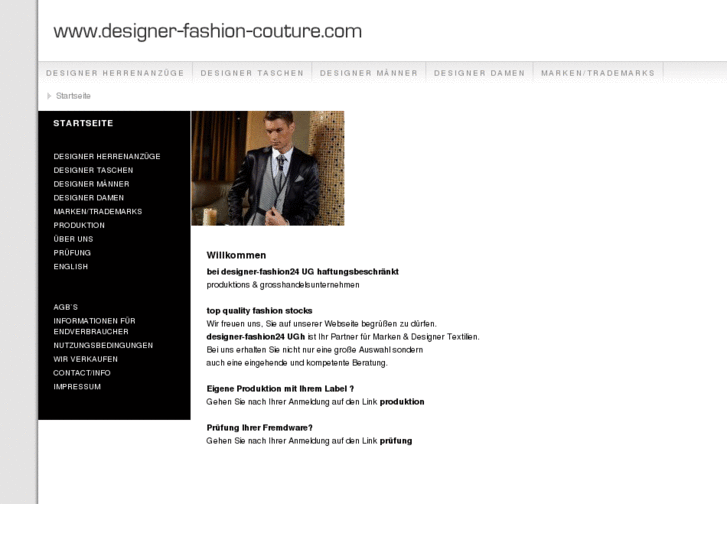Click the www.designer-fashion-couture.com site title
727x545 pixels.
[207, 32]
